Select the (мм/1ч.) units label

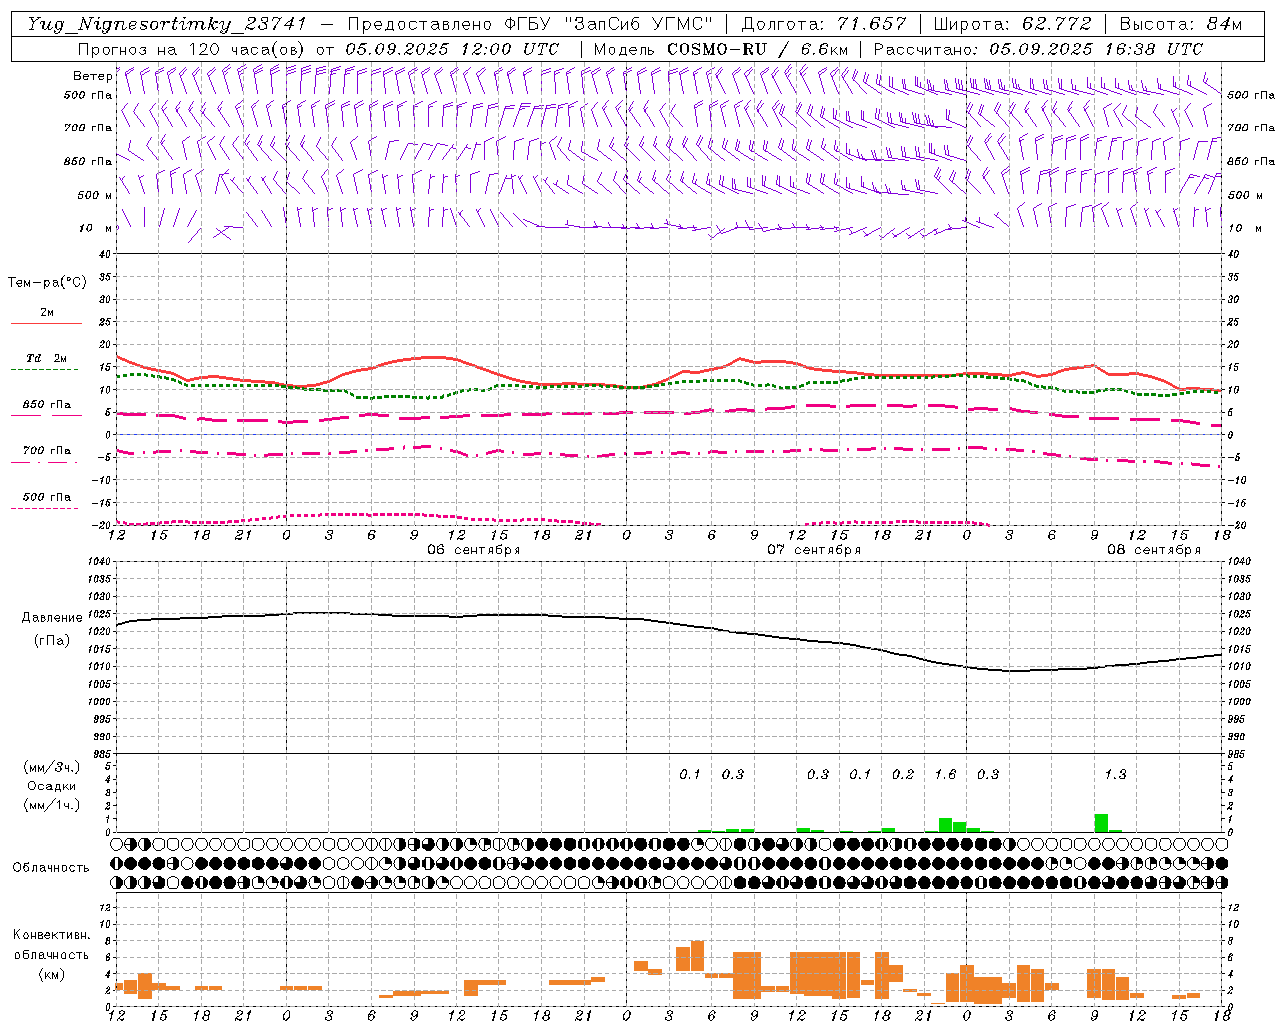pos(51,805)
